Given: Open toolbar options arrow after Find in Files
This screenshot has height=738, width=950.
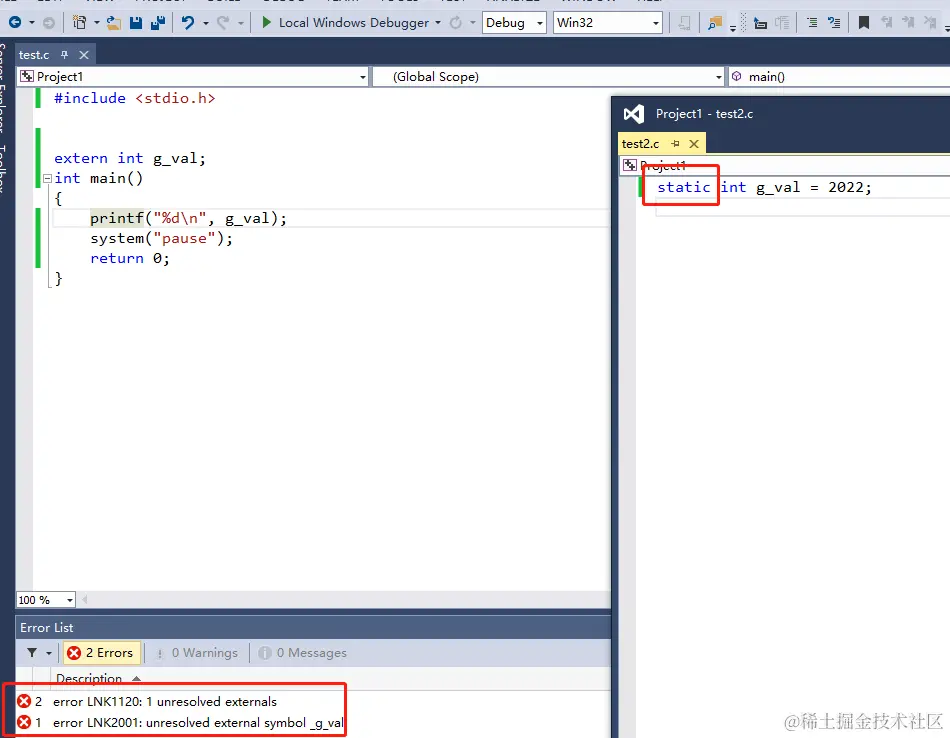Looking at the screenshot, I should coord(732,27).
